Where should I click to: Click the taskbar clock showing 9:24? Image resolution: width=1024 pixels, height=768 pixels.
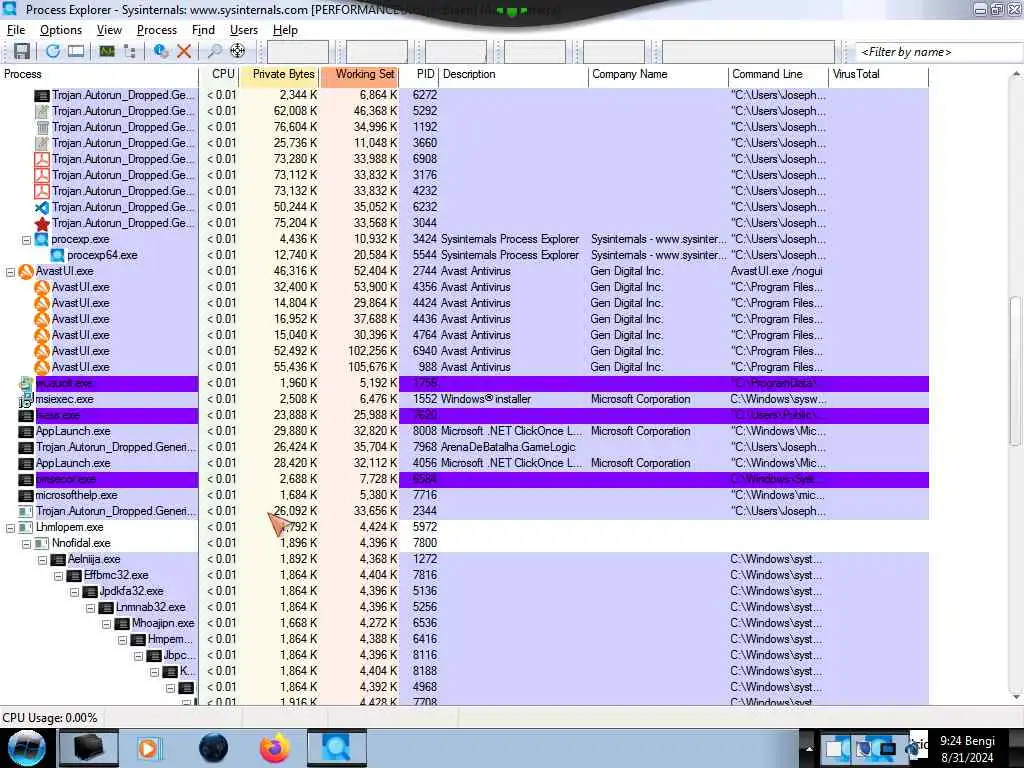click(x=967, y=749)
